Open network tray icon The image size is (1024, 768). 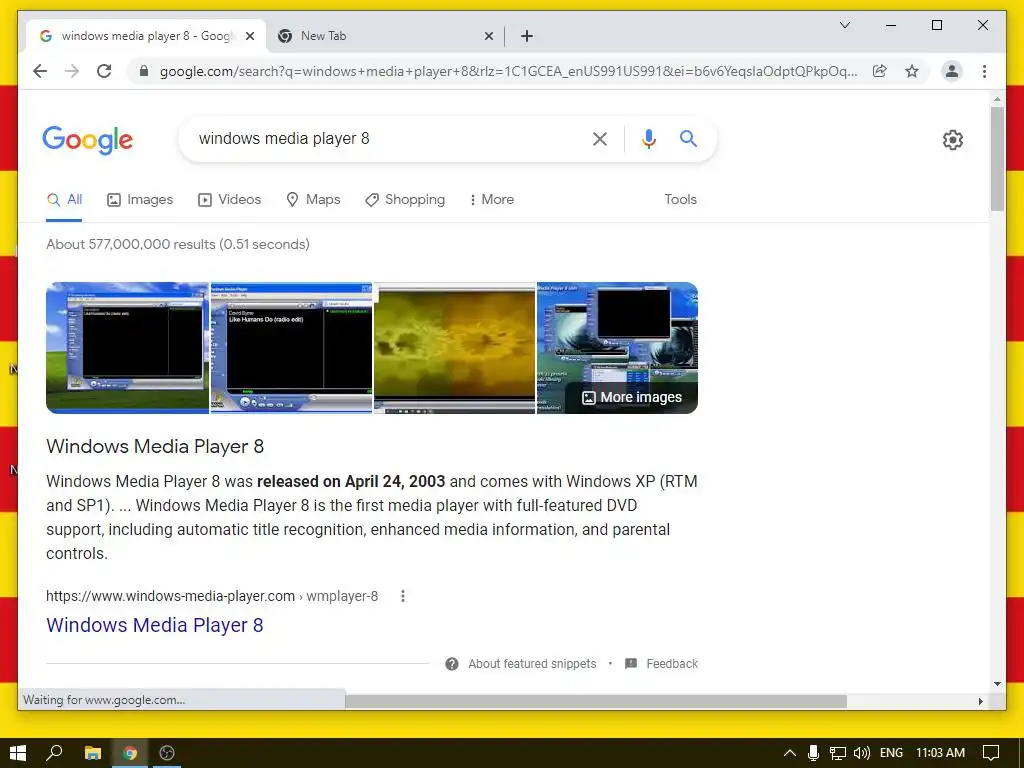tap(838, 753)
